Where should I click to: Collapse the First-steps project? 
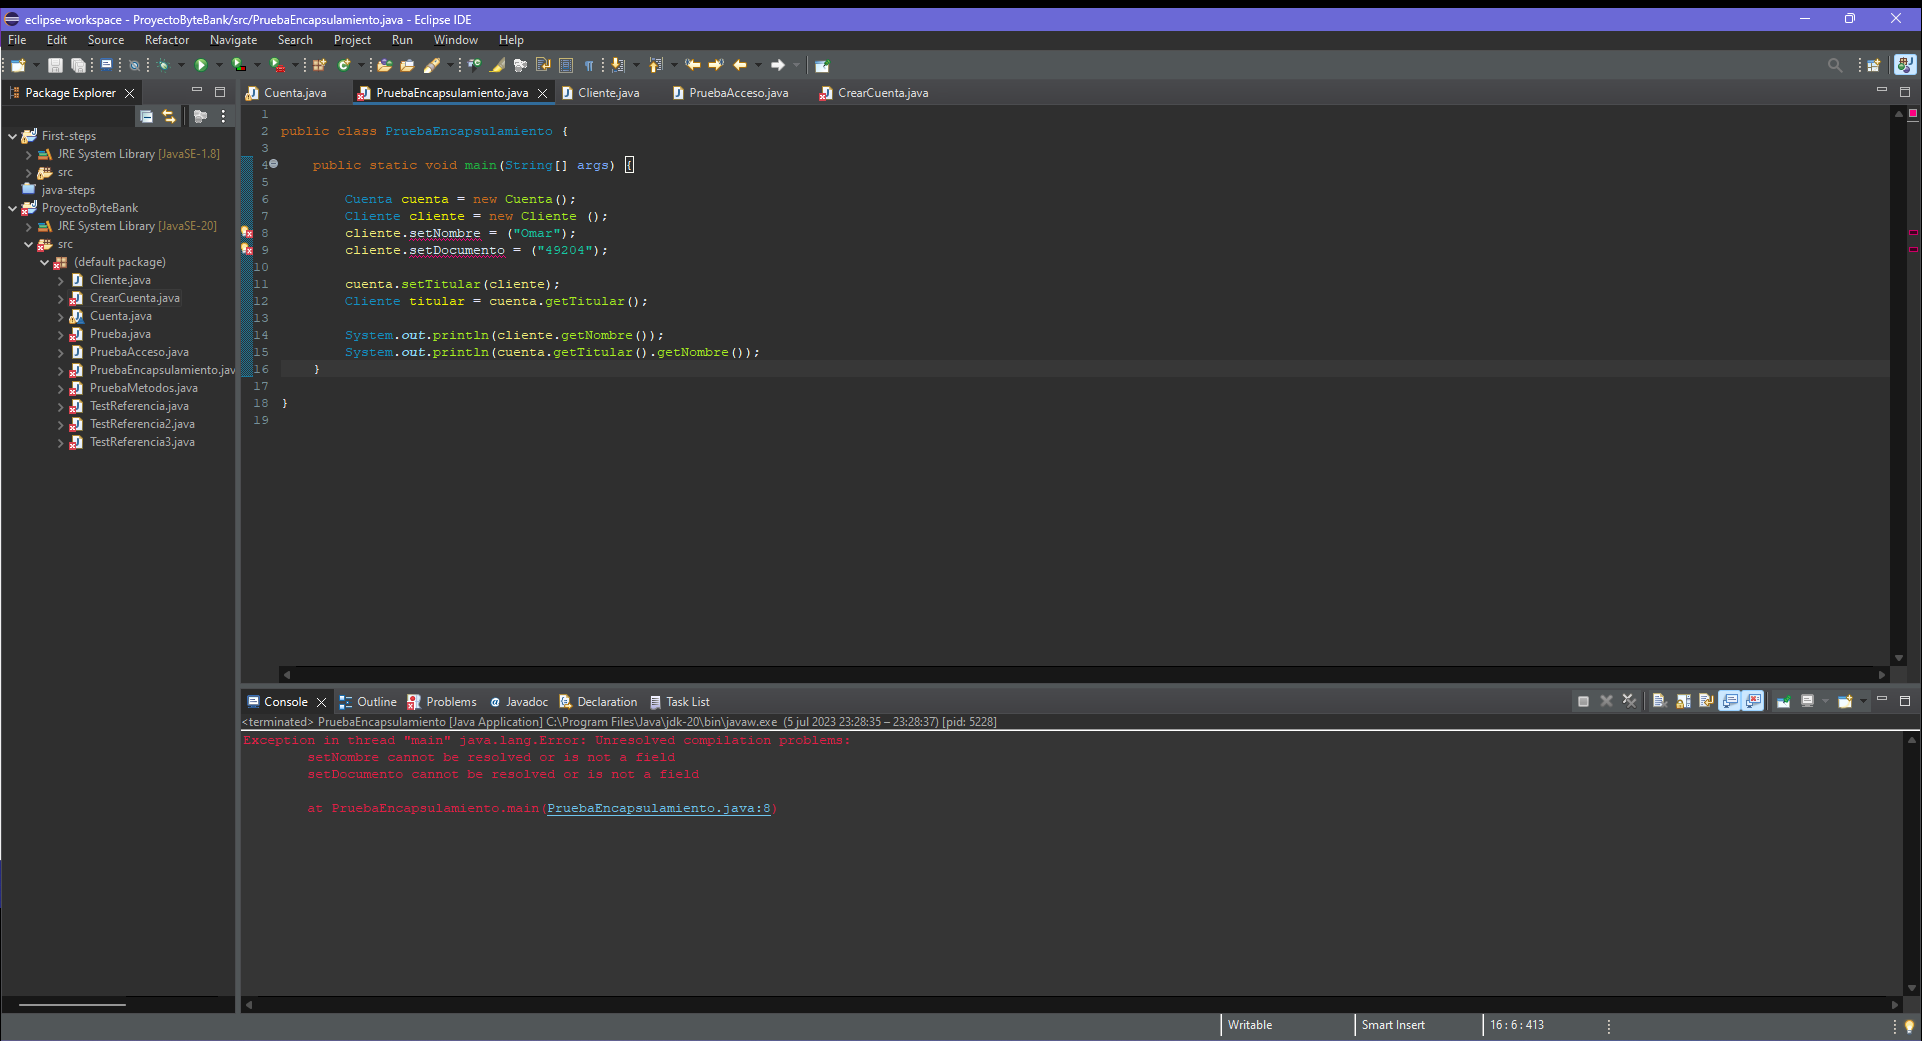[x=12, y=136]
